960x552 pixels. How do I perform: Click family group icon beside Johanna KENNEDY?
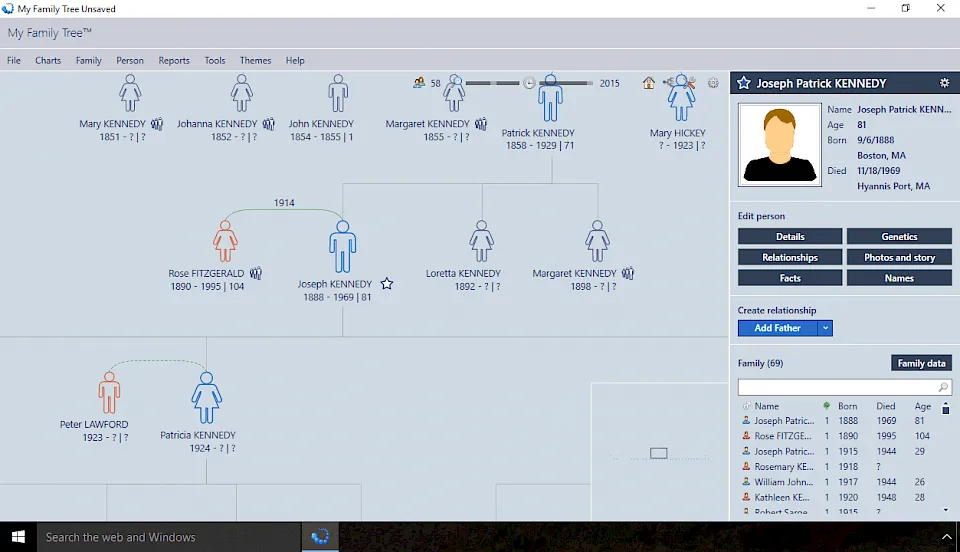pos(269,124)
